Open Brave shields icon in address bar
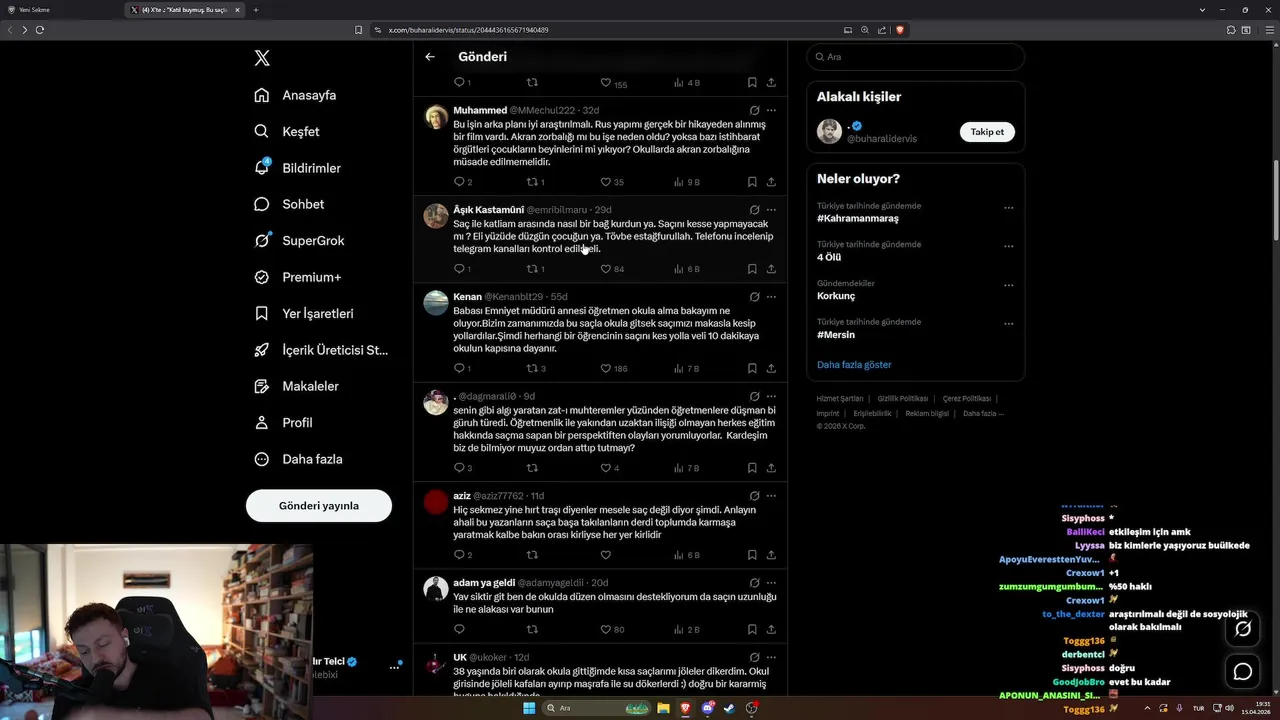The height and width of the screenshot is (720, 1280). [x=900, y=30]
